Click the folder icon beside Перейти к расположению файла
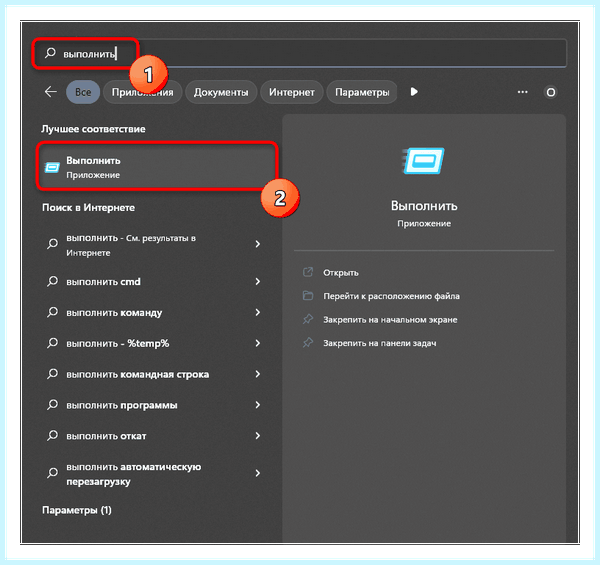 [308, 296]
